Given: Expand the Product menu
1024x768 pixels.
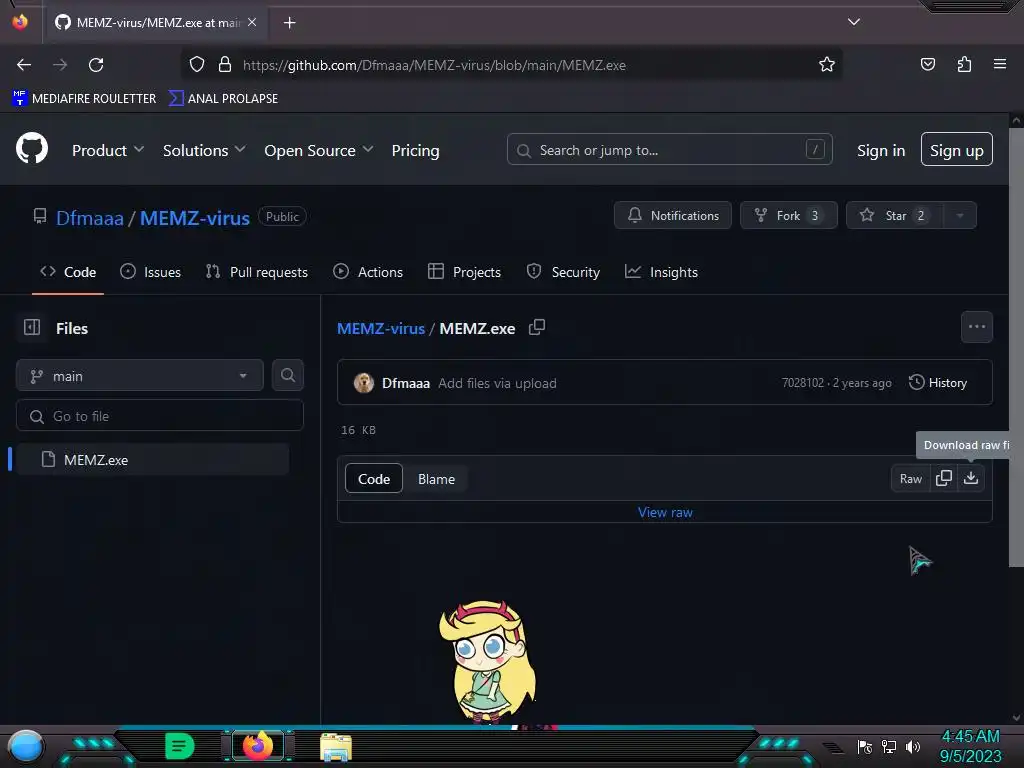Looking at the screenshot, I should (x=108, y=150).
